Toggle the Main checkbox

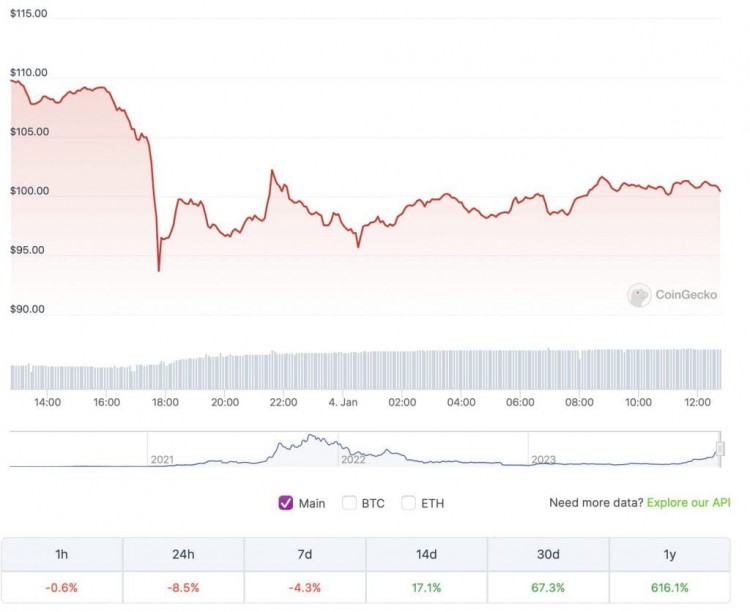[x=285, y=503]
